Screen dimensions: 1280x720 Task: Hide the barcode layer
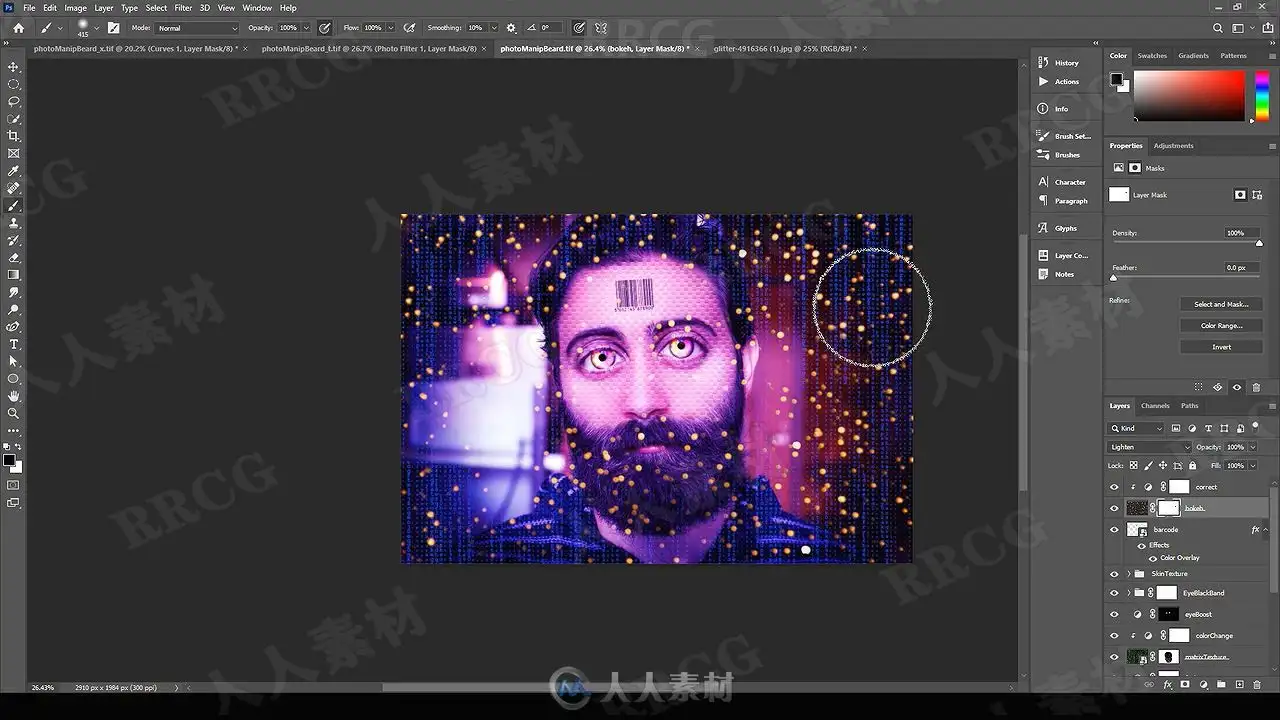tap(1114, 530)
